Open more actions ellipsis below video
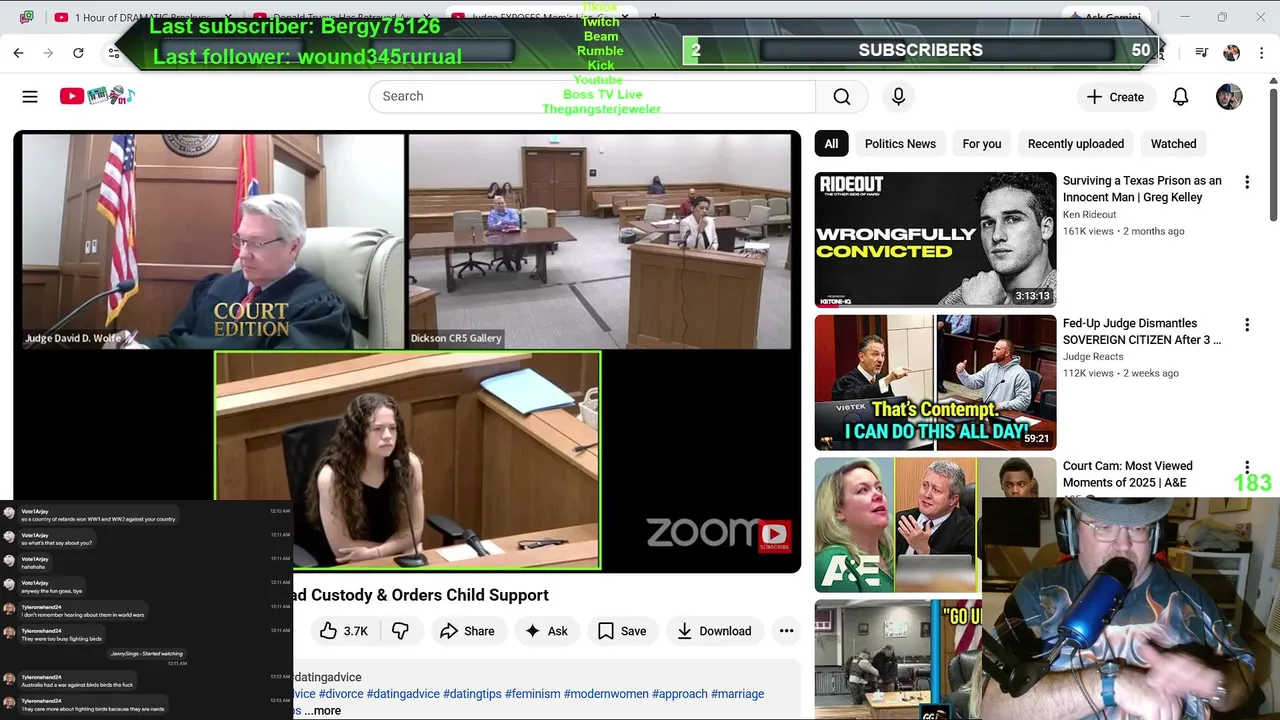Image resolution: width=1280 pixels, height=720 pixels. click(786, 631)
